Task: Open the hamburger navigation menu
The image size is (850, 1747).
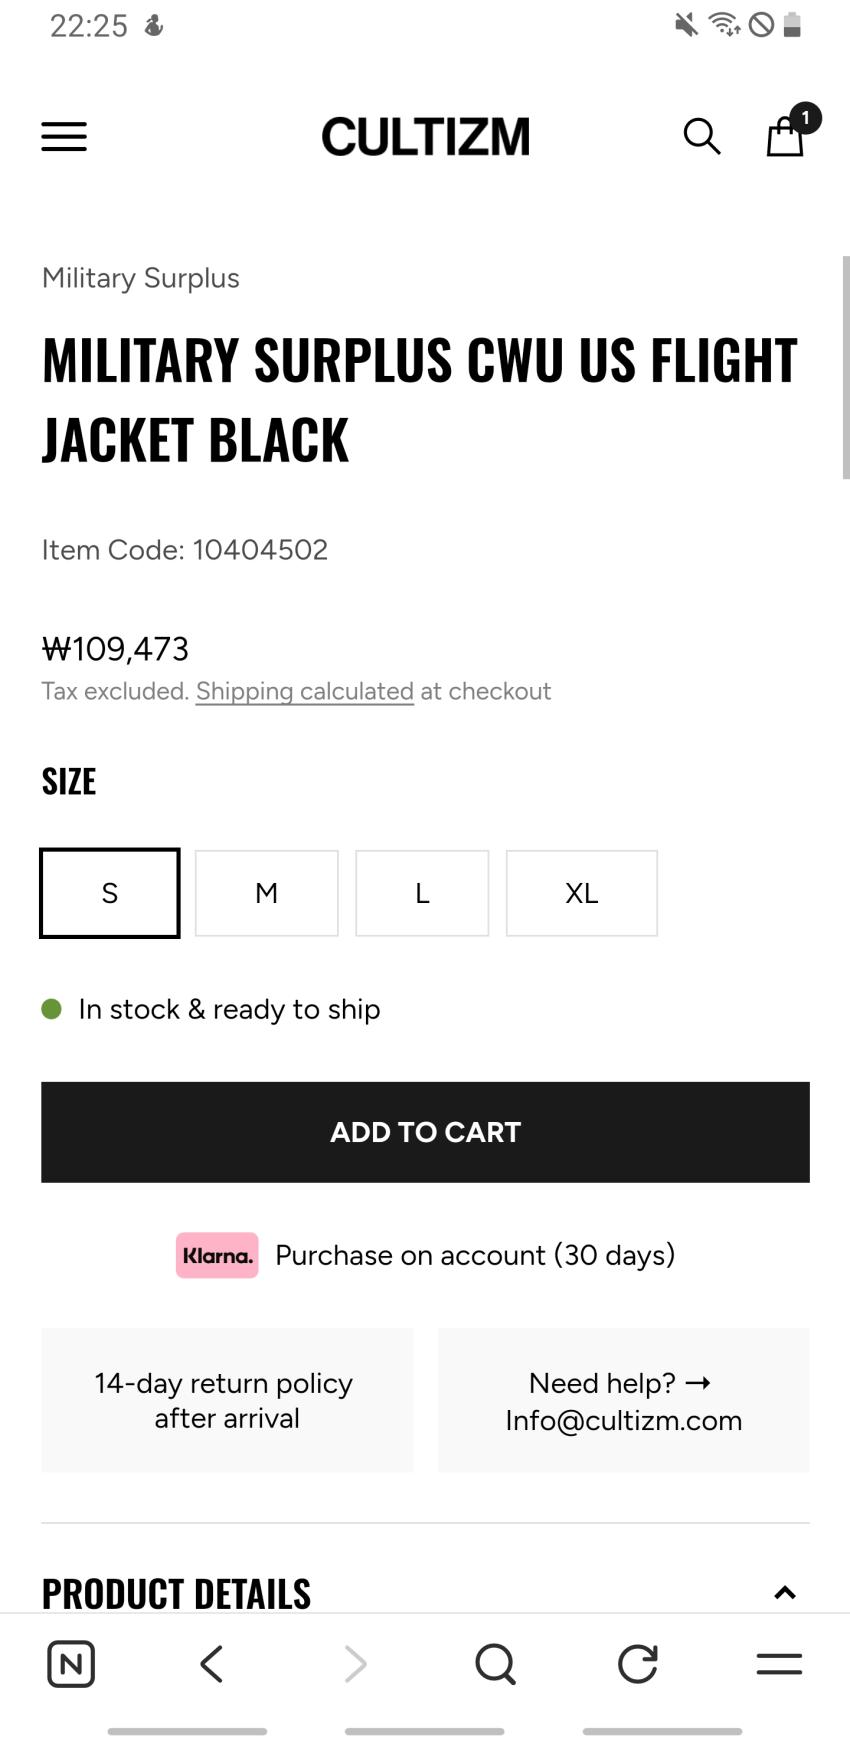Action: click(x=64, y=136)
